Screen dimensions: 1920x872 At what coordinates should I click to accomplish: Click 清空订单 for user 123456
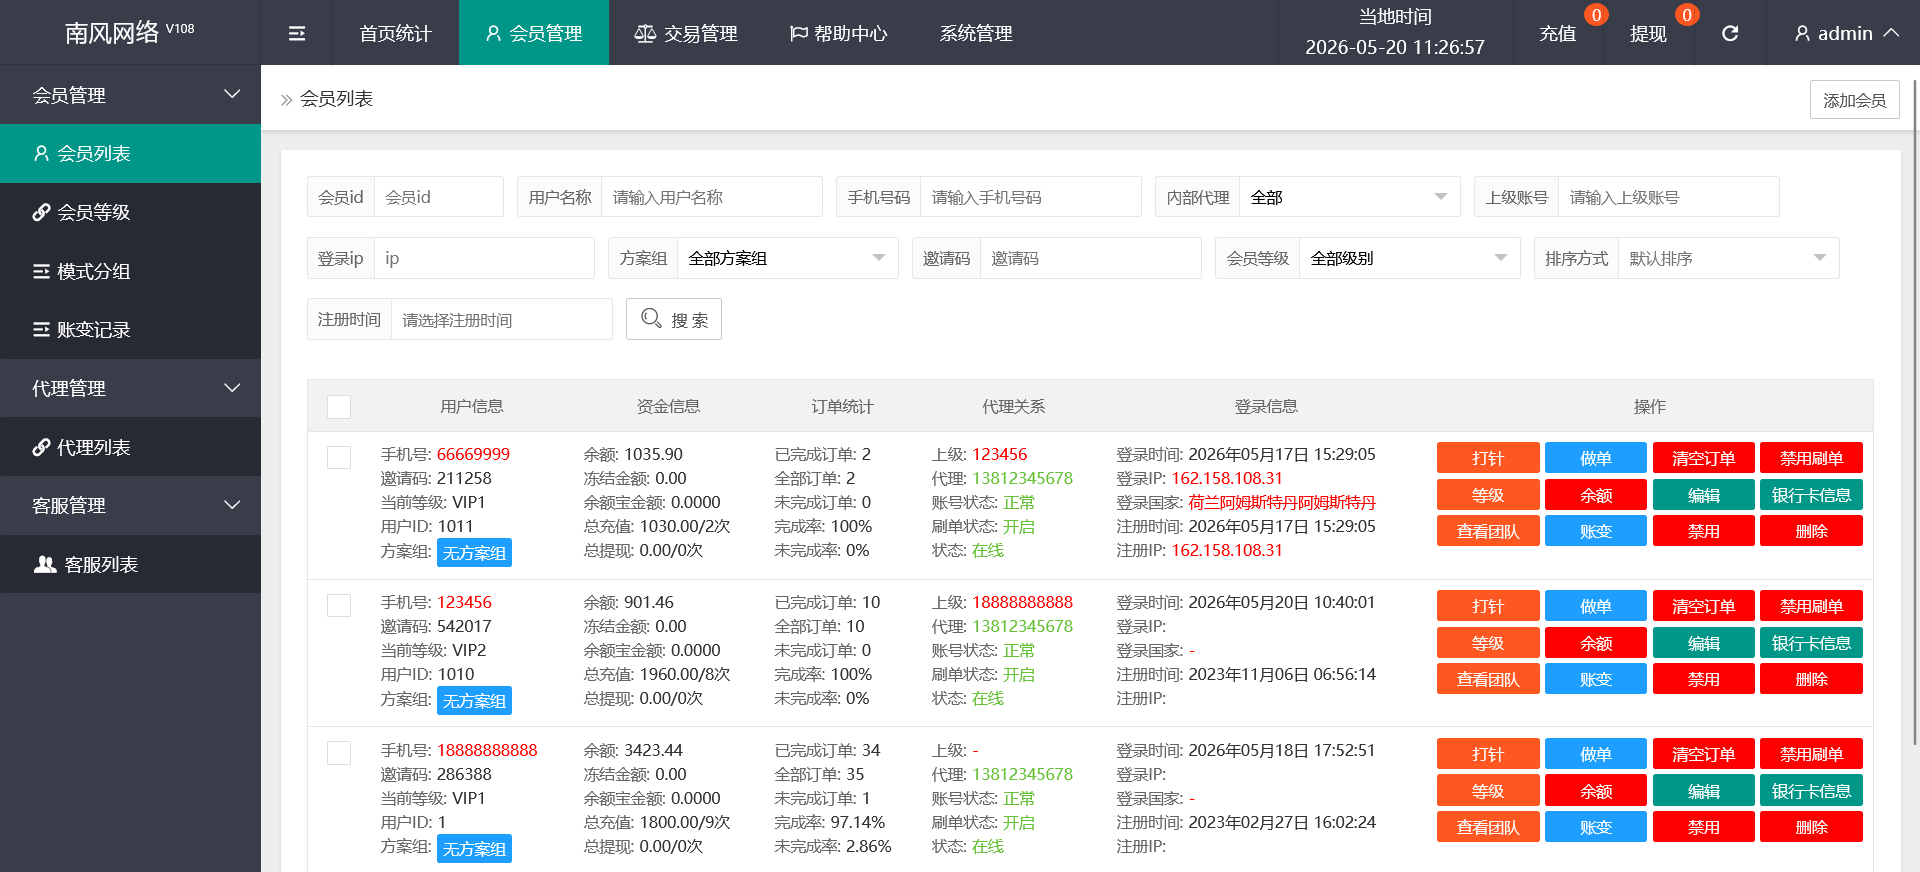pyautogui.click(x=1703, y=606)
